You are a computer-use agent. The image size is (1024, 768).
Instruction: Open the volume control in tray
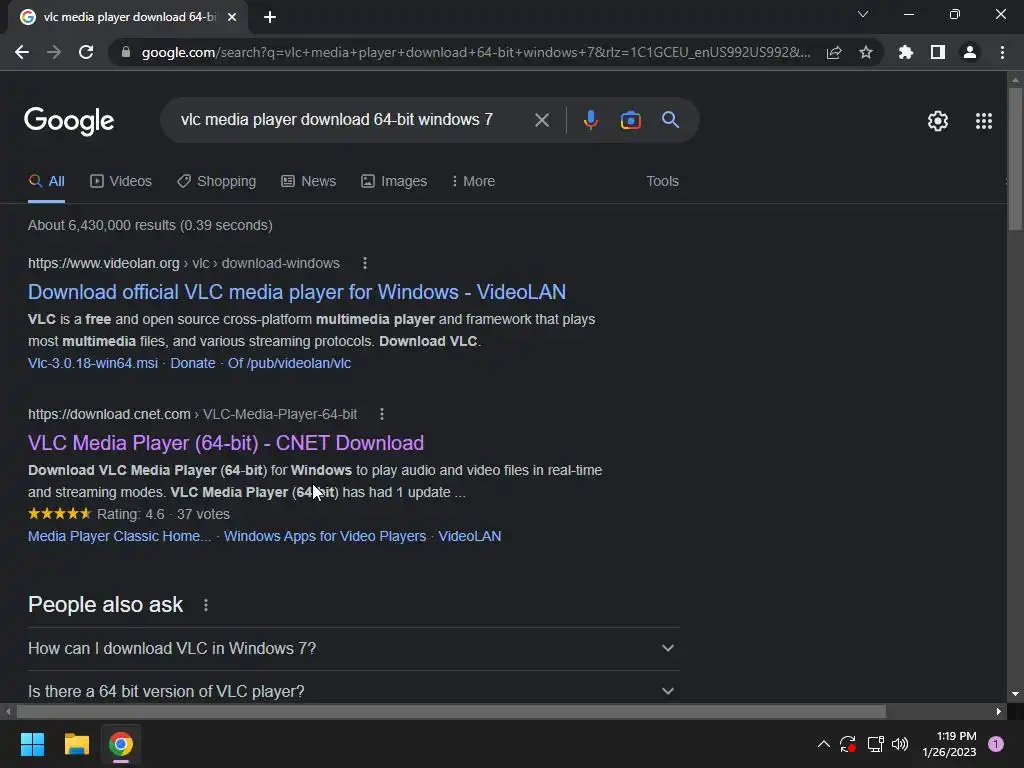click(900, 744)
